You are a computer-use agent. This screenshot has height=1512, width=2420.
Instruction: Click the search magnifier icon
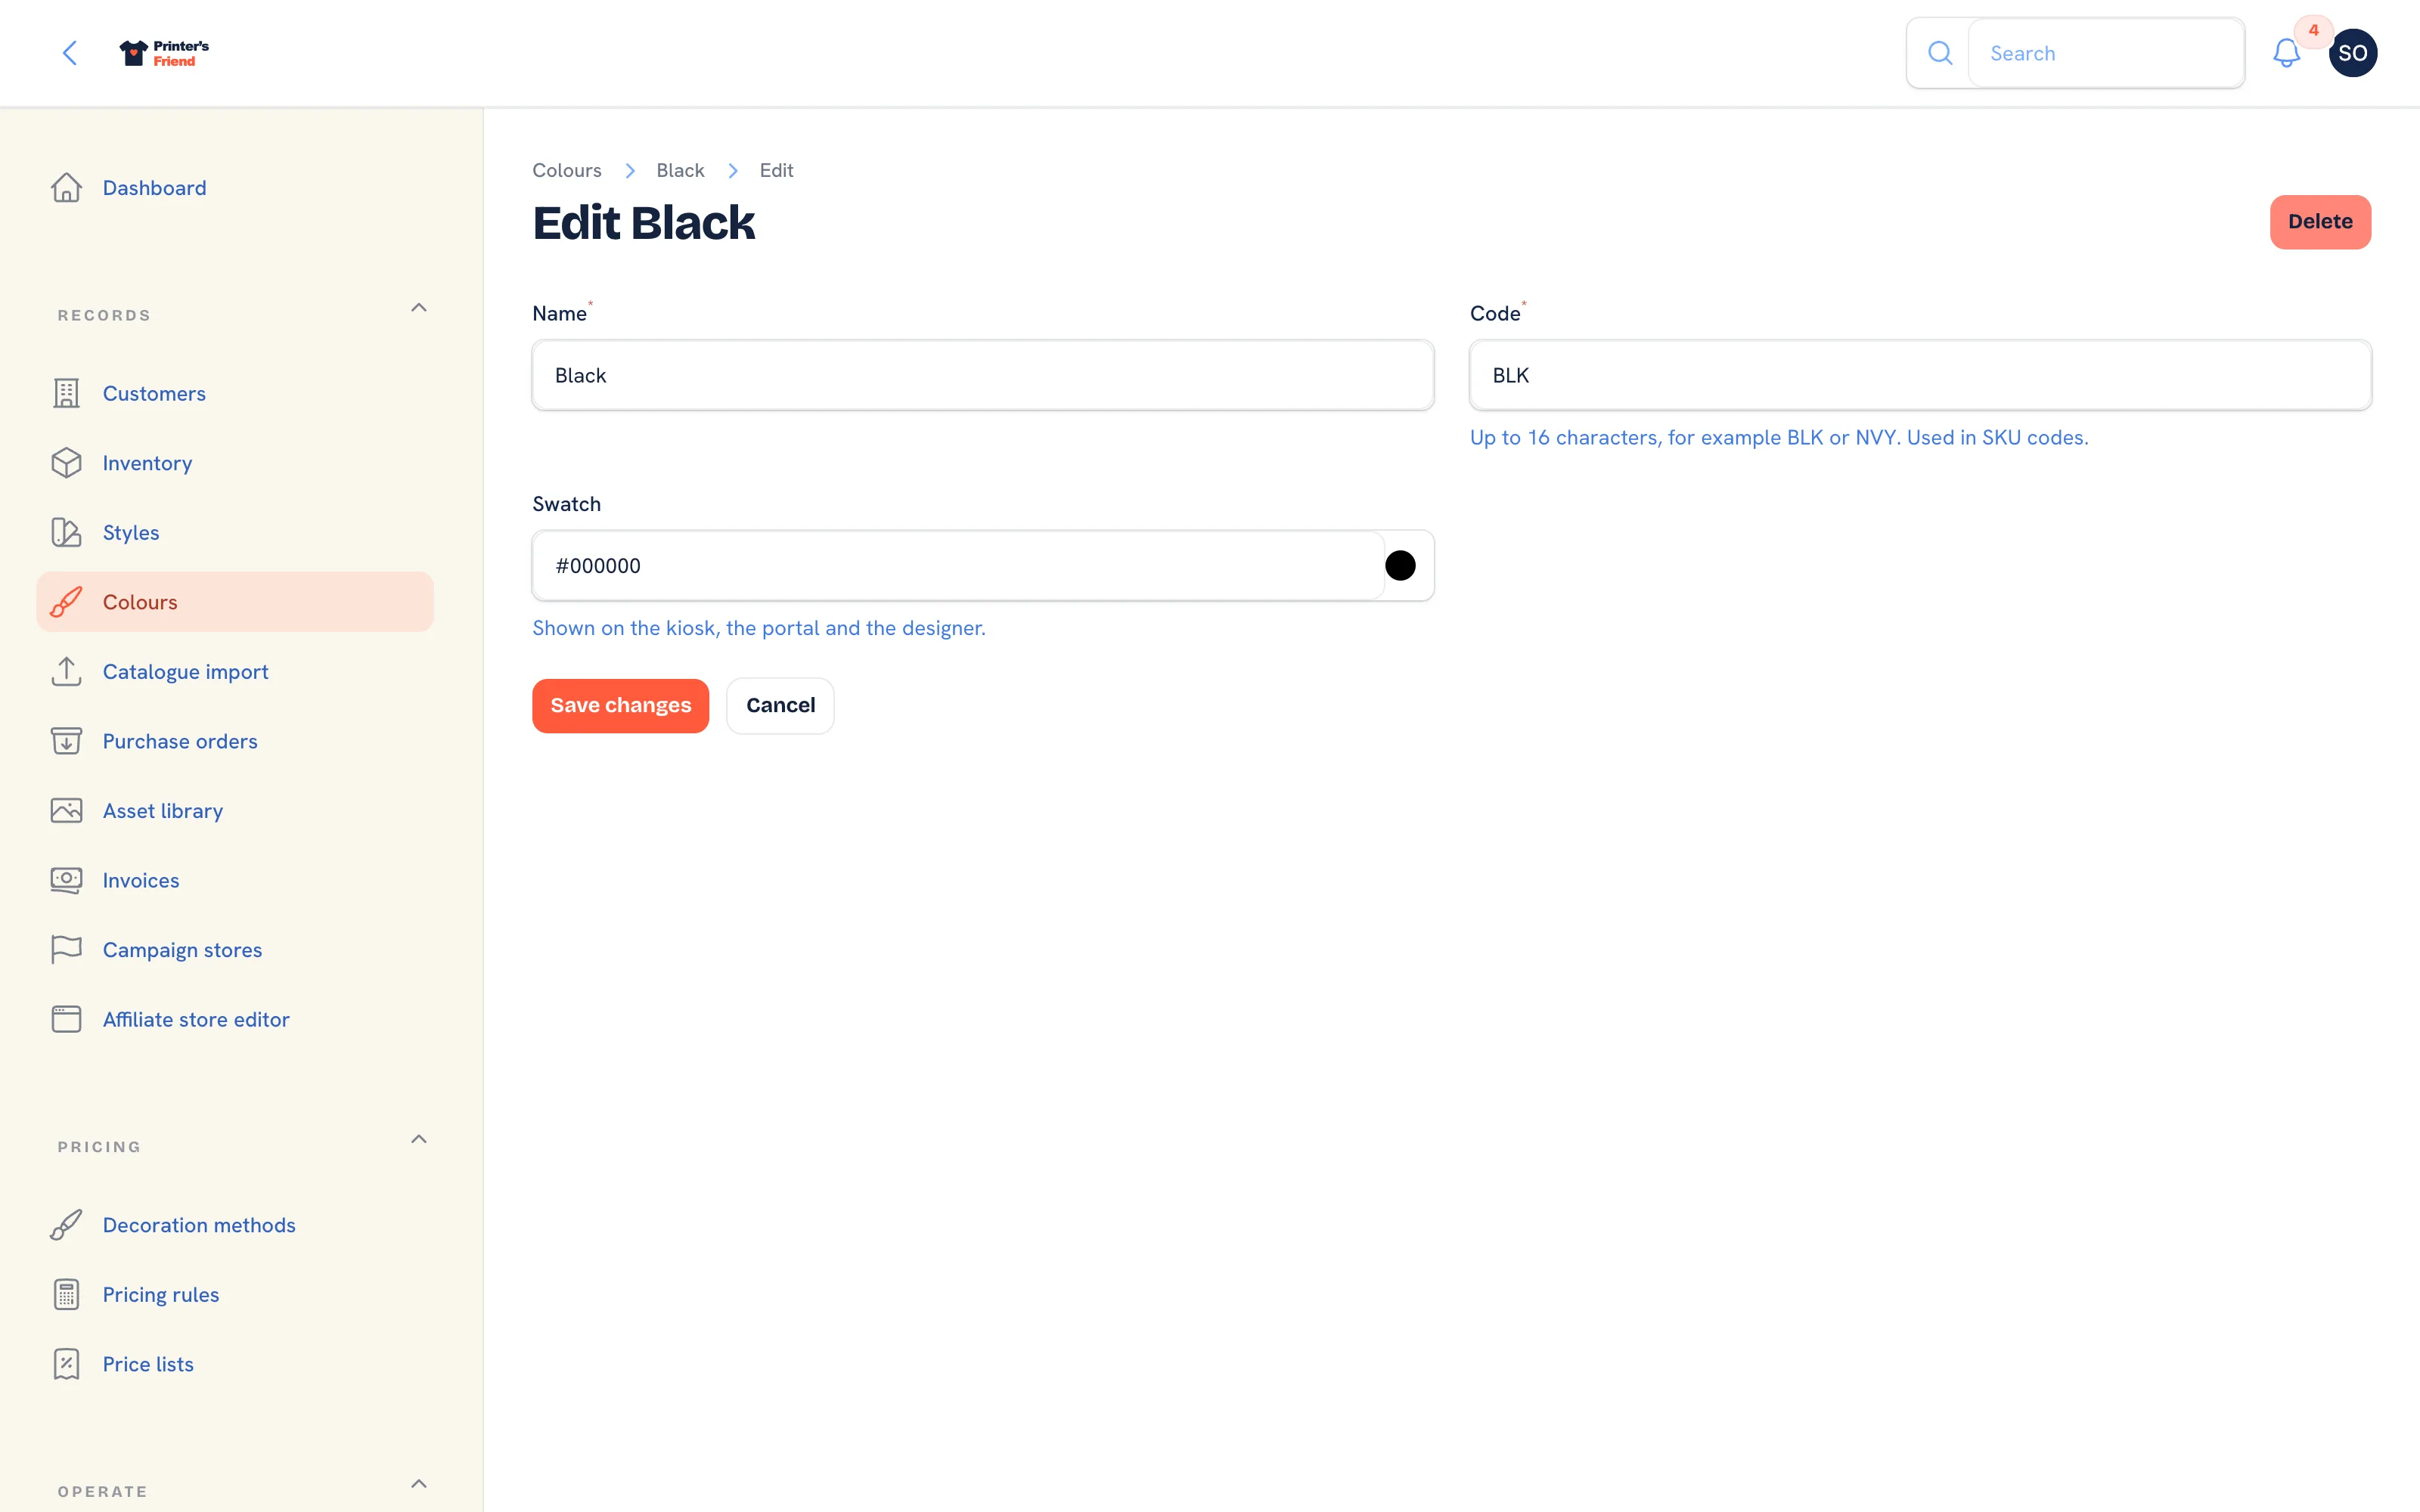[1939, 53]
